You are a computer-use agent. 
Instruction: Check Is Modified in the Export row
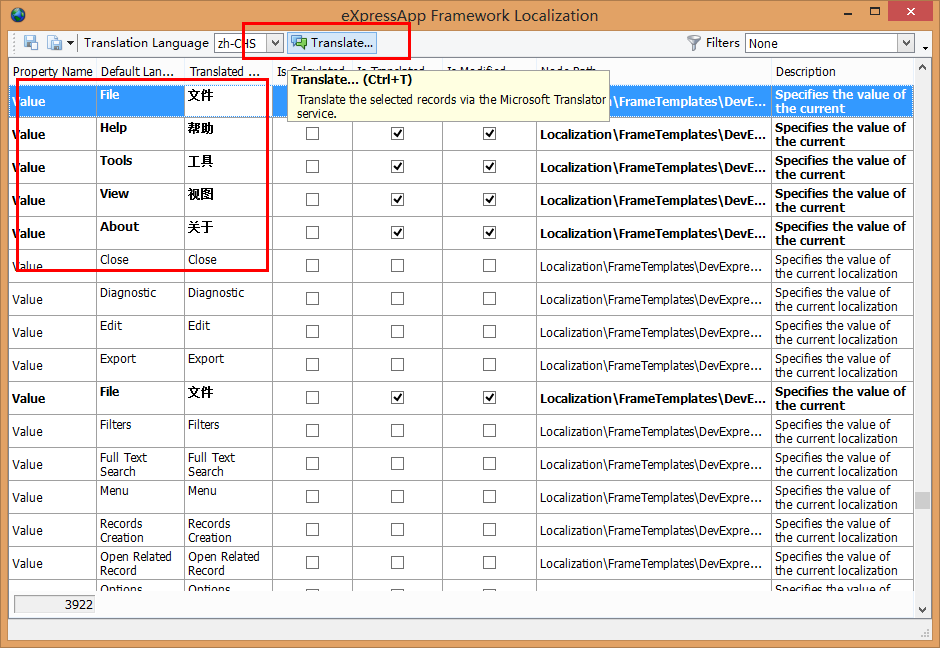point(490,364)
